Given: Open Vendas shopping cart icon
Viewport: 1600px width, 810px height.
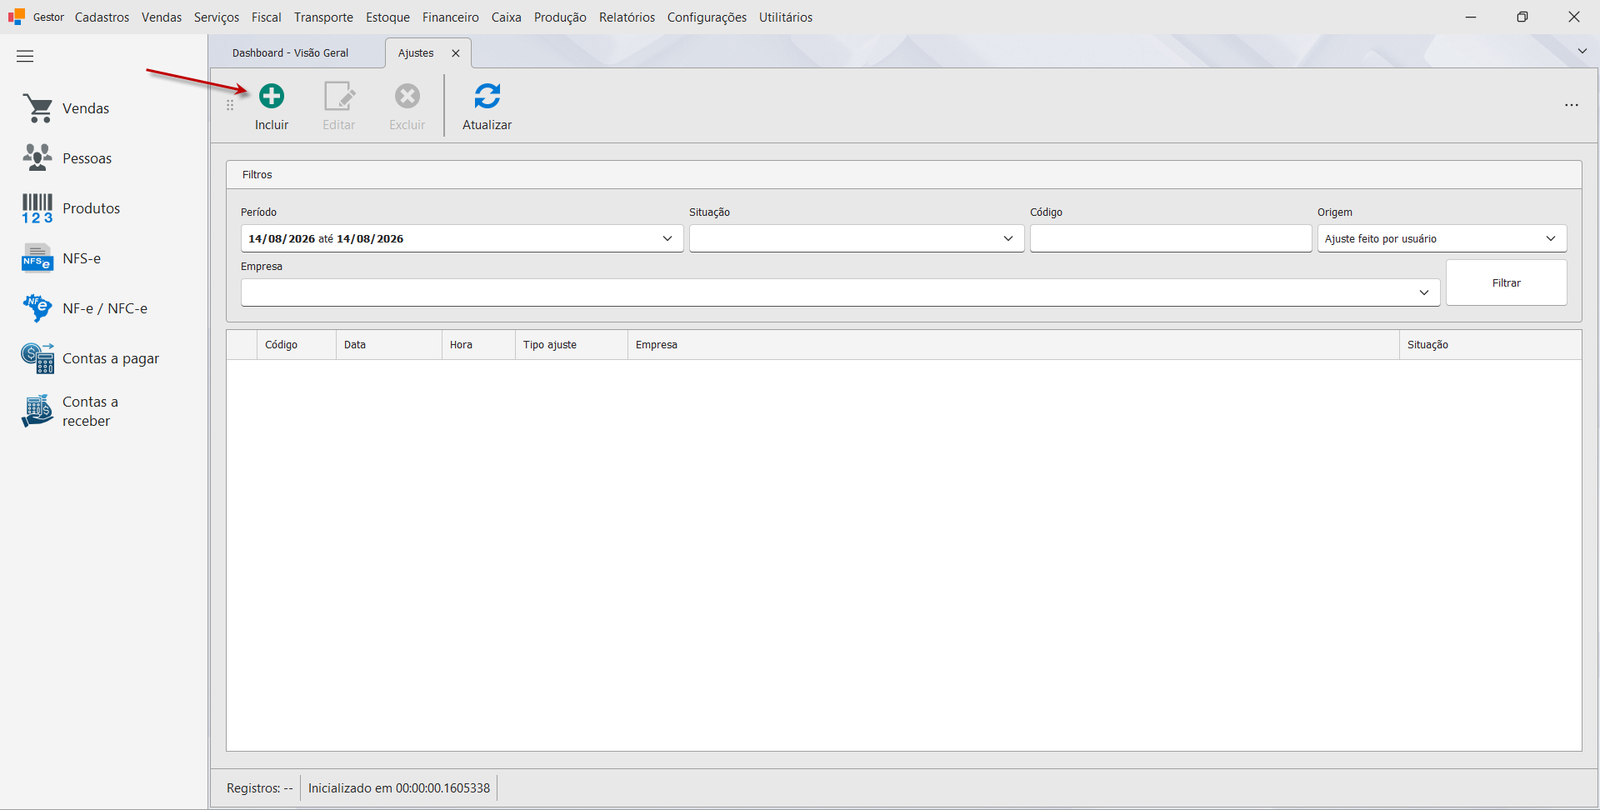Looking at the screenshot, I should pos(38,108).
